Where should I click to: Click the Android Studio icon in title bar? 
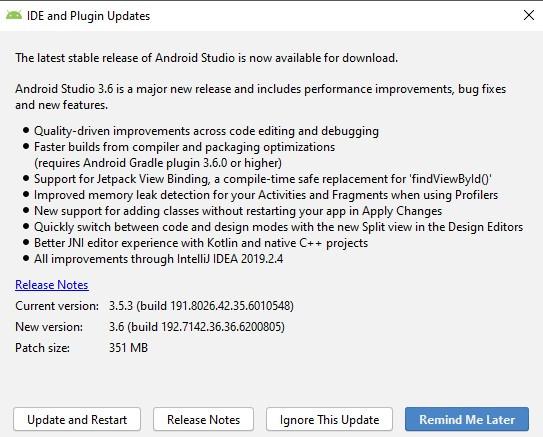[14, 15]
